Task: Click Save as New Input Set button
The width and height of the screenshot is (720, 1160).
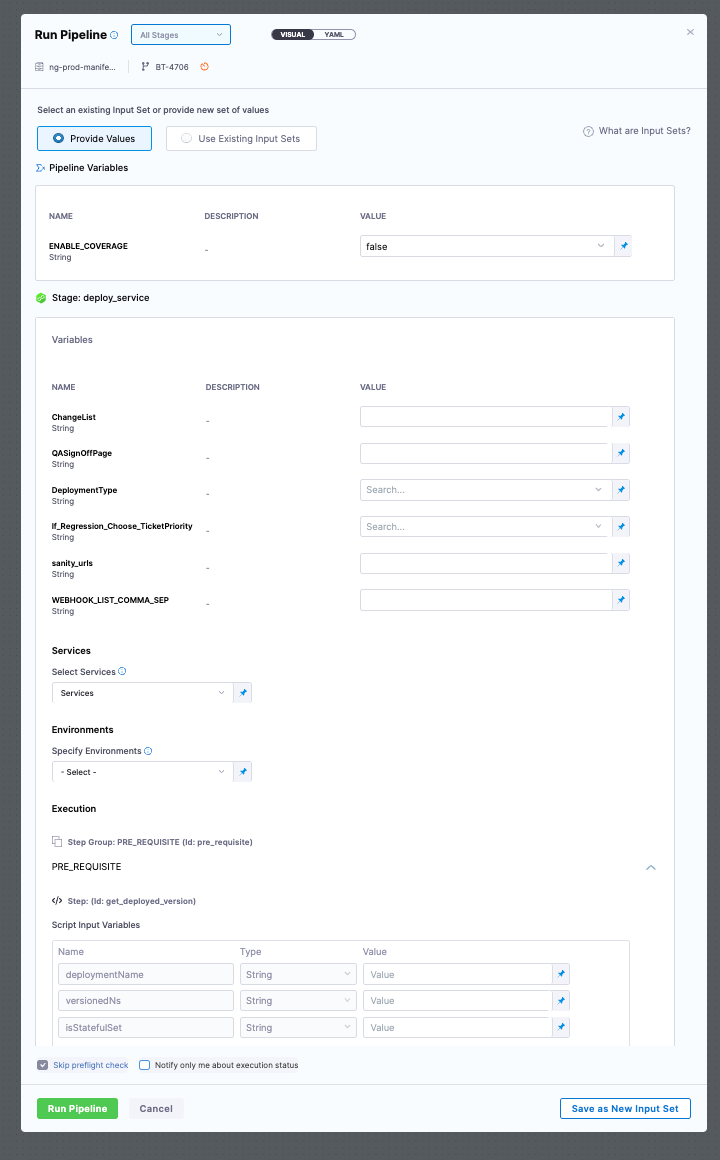Action: point(625,1108)
